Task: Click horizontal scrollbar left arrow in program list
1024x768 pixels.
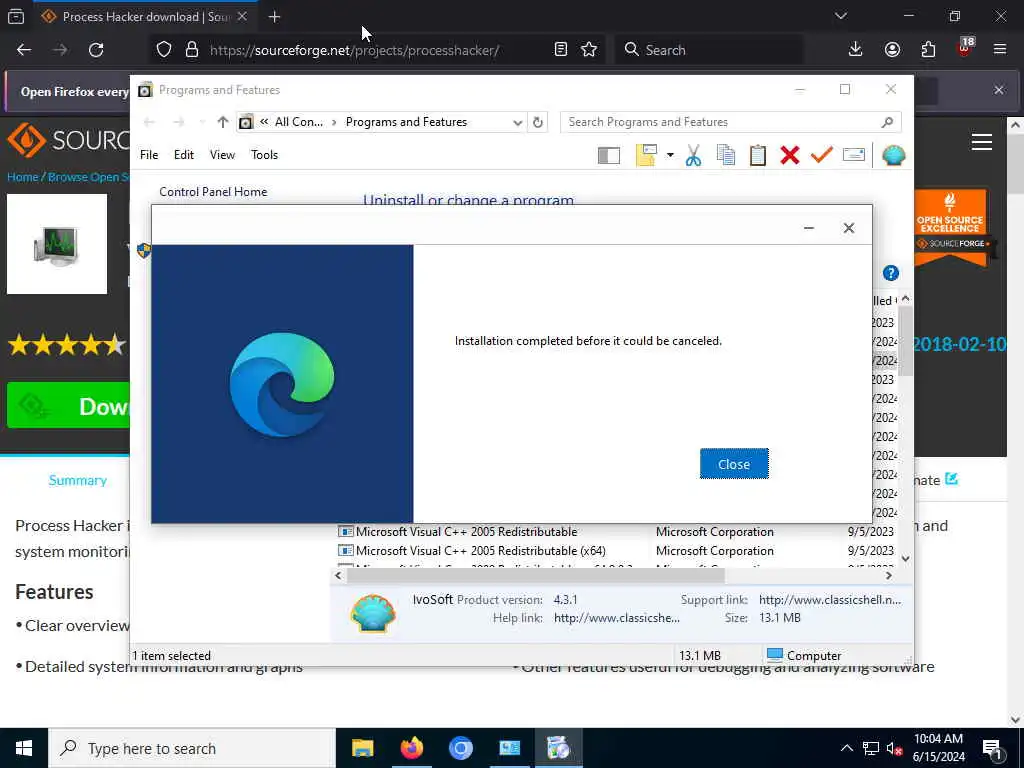Action: click(x=338, y=575)
